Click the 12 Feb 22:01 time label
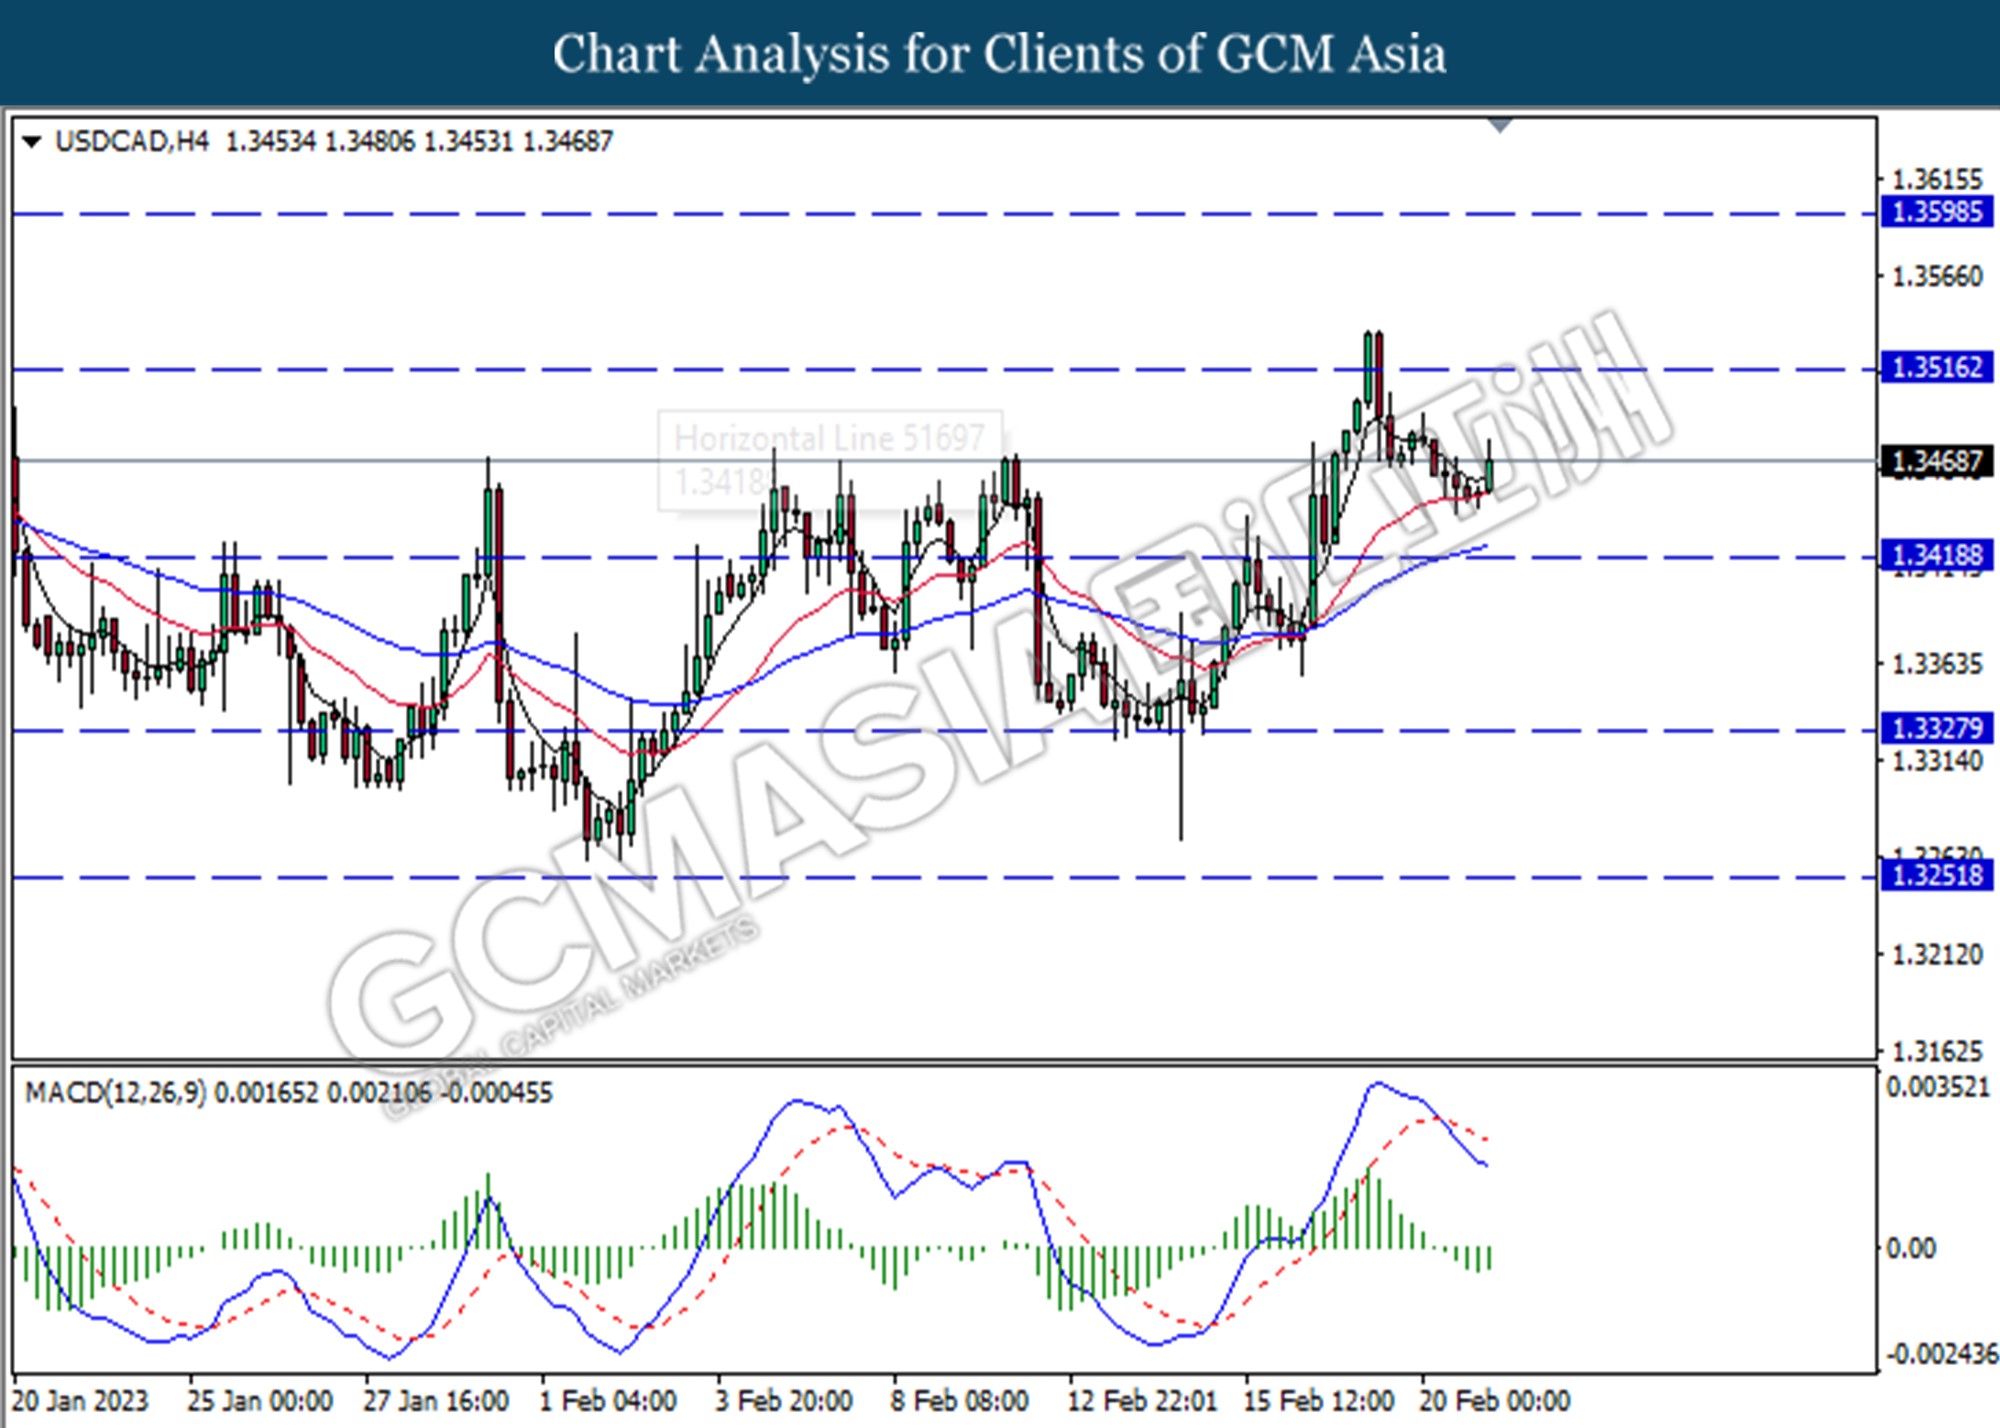The image size is (2000, 1428). point(1142,1401)
